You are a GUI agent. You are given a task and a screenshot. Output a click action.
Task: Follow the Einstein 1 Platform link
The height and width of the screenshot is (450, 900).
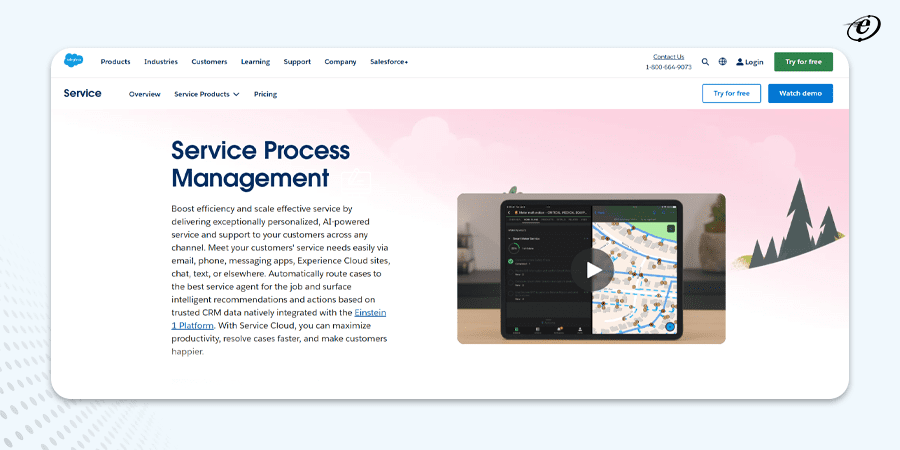click(279, 319)
